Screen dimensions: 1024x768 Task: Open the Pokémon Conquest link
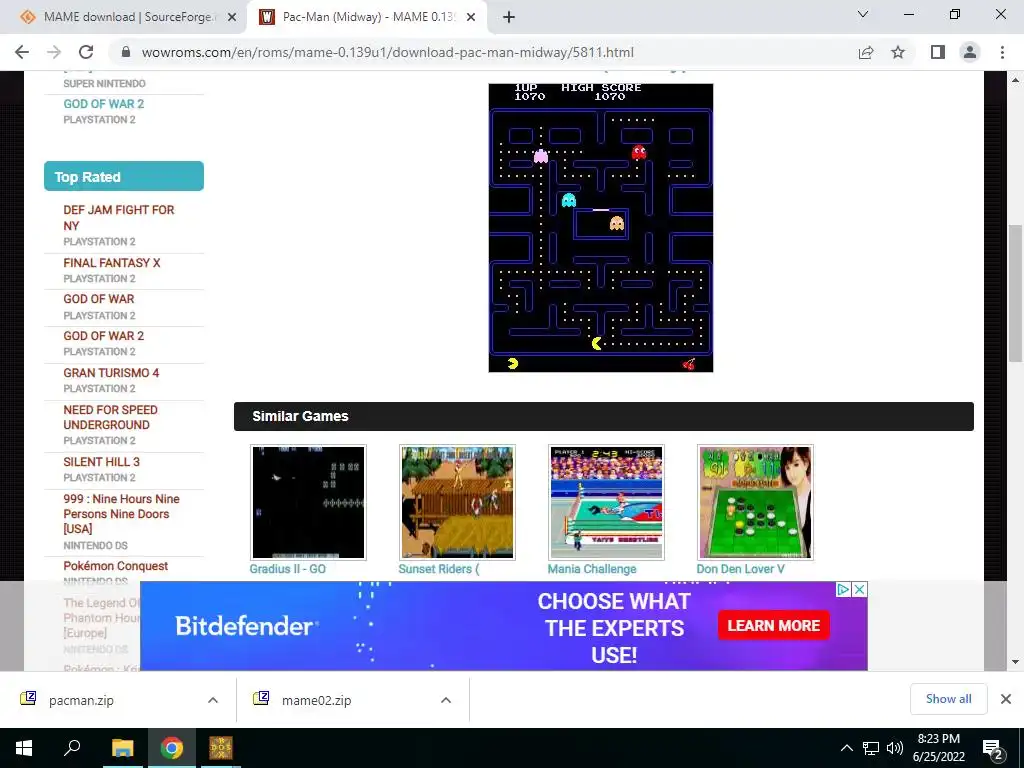tap(116, 566)
